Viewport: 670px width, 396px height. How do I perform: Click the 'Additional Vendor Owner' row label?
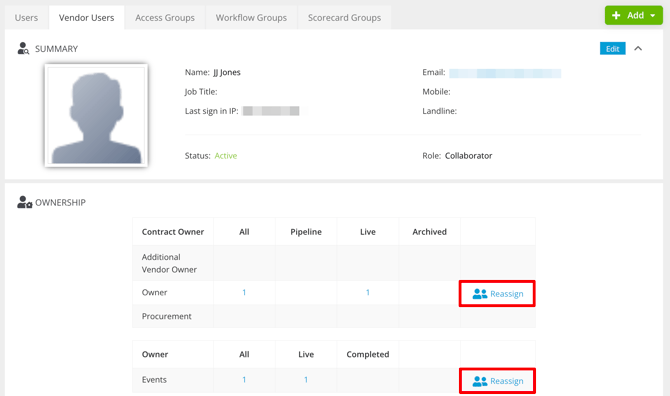click(169, 263)
